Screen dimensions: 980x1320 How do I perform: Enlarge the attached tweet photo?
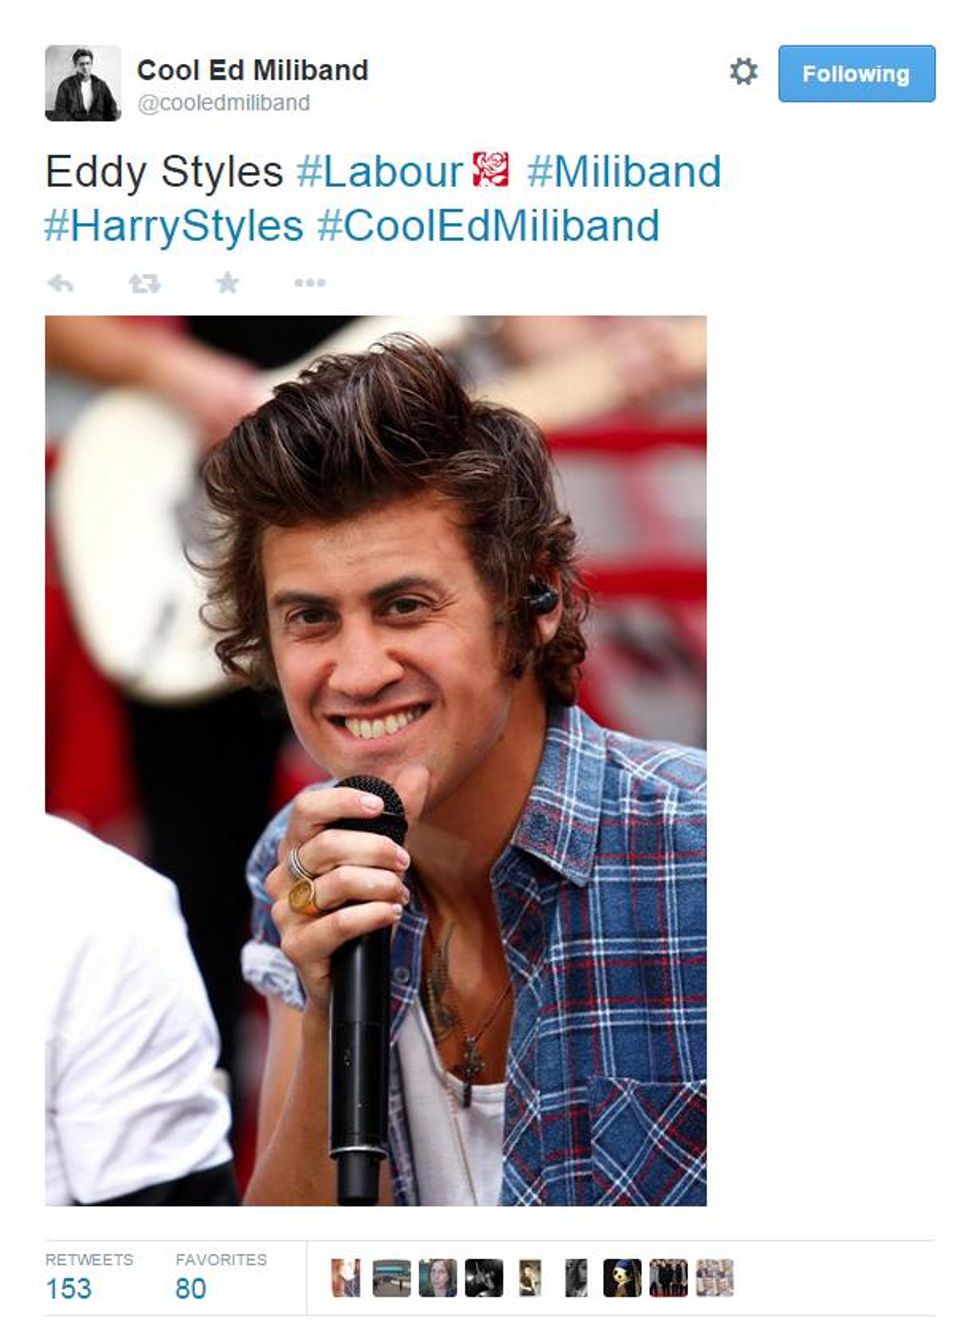(376, 761)
